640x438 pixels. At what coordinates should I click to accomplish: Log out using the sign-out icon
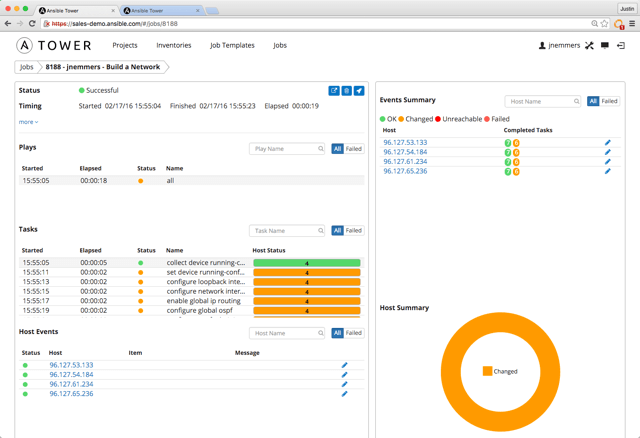tap(621, 45)
